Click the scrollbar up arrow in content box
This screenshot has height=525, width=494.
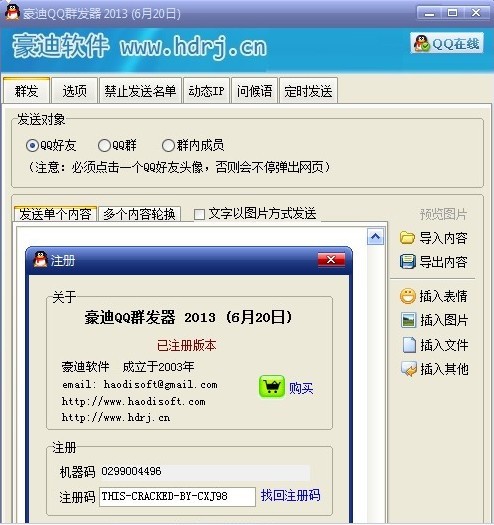point(375,237)
